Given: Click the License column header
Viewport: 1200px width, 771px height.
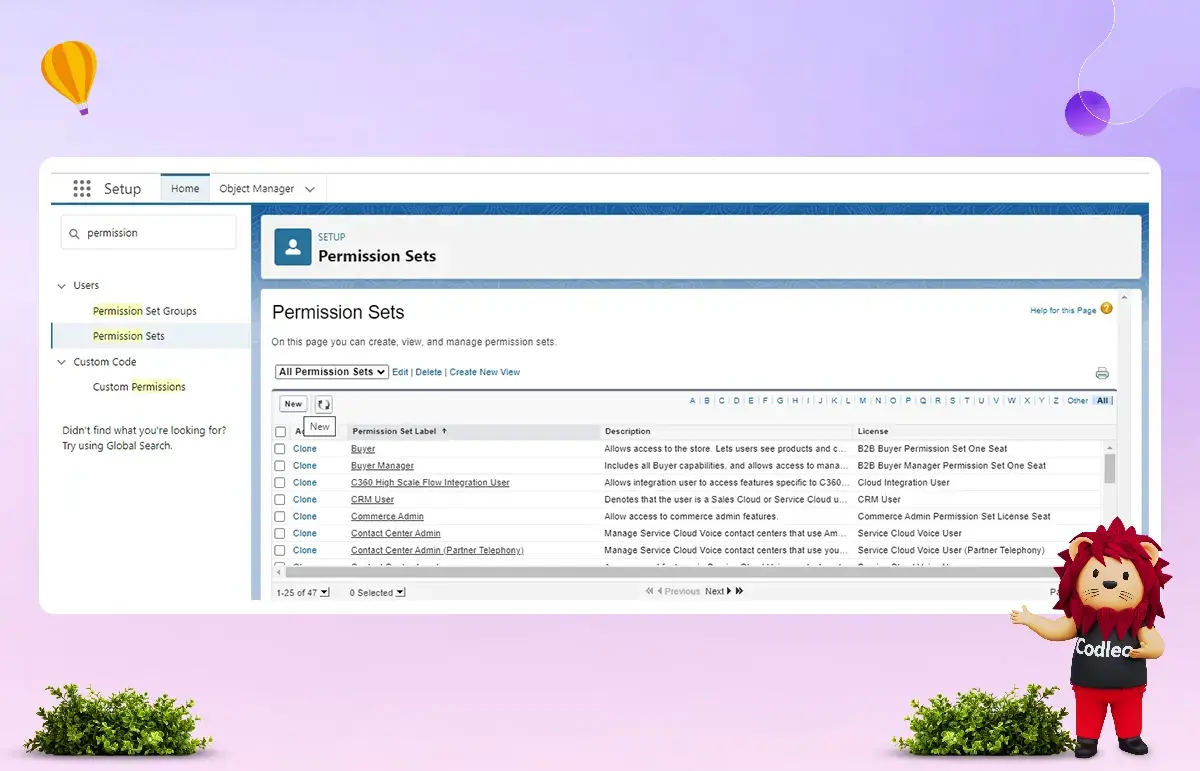Looking at the screenshot, I should pyautogui.click(x=873, y=431).
